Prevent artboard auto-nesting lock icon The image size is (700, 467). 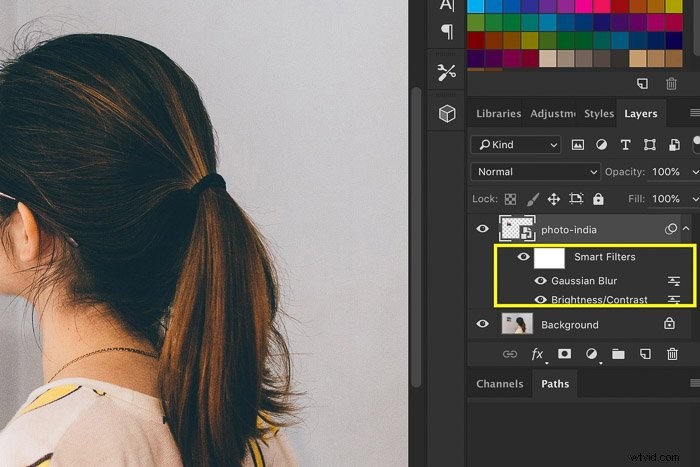pyautogui.click(x=576, y=199)
